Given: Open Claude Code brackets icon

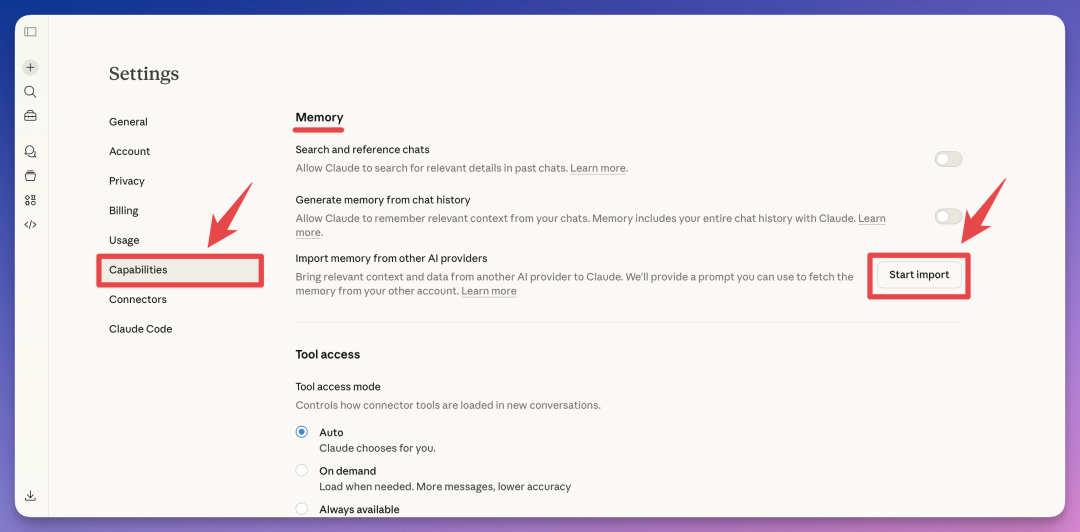Looking at the screenshot, I should click(x=30, y=224).
